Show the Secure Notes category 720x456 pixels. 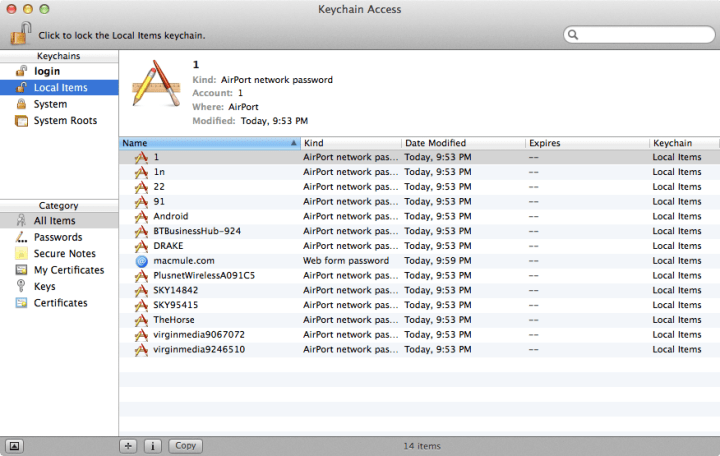pos(59,253)
